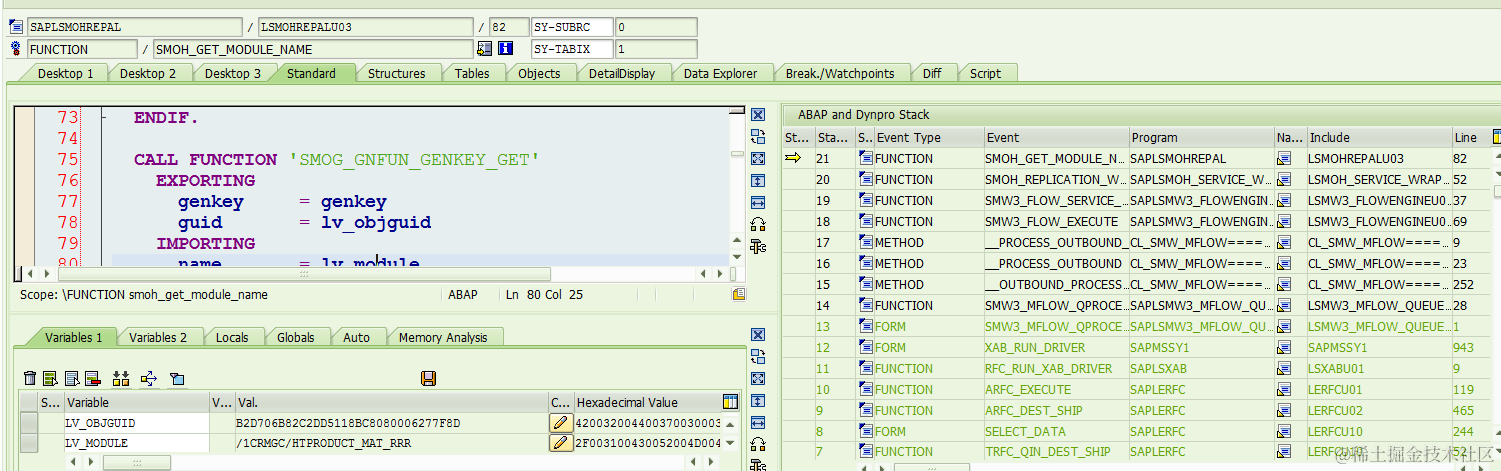Click the yellow notes icon below code editor

(x=738, y=295)
